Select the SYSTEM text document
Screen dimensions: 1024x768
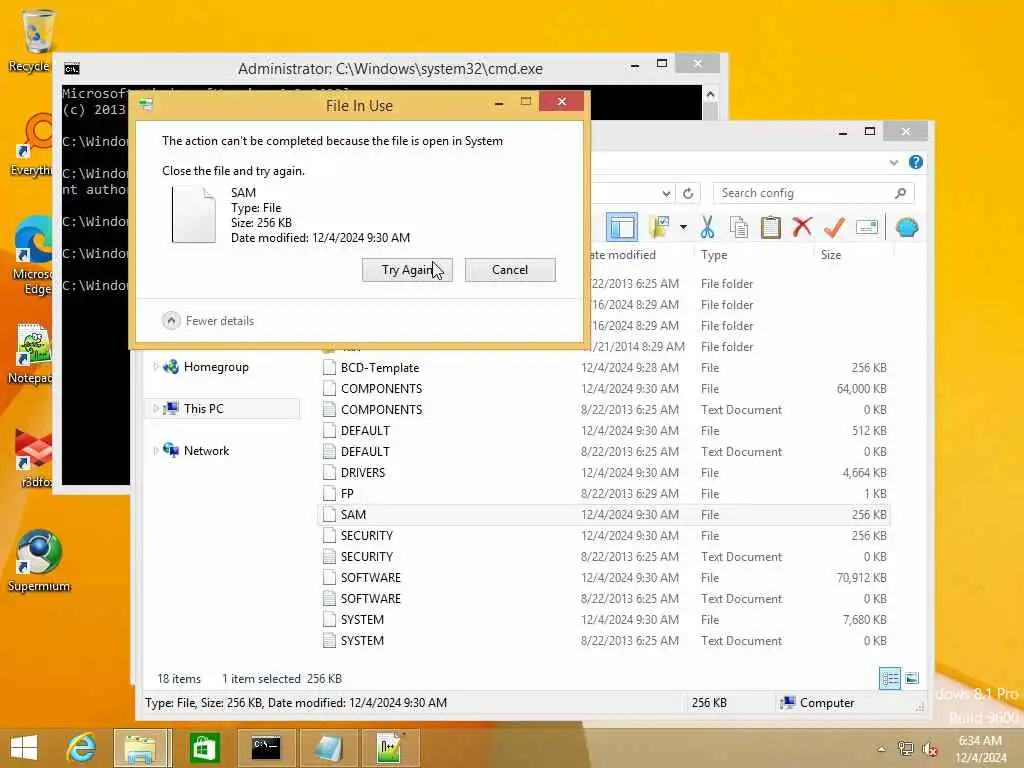pos(605,641)
